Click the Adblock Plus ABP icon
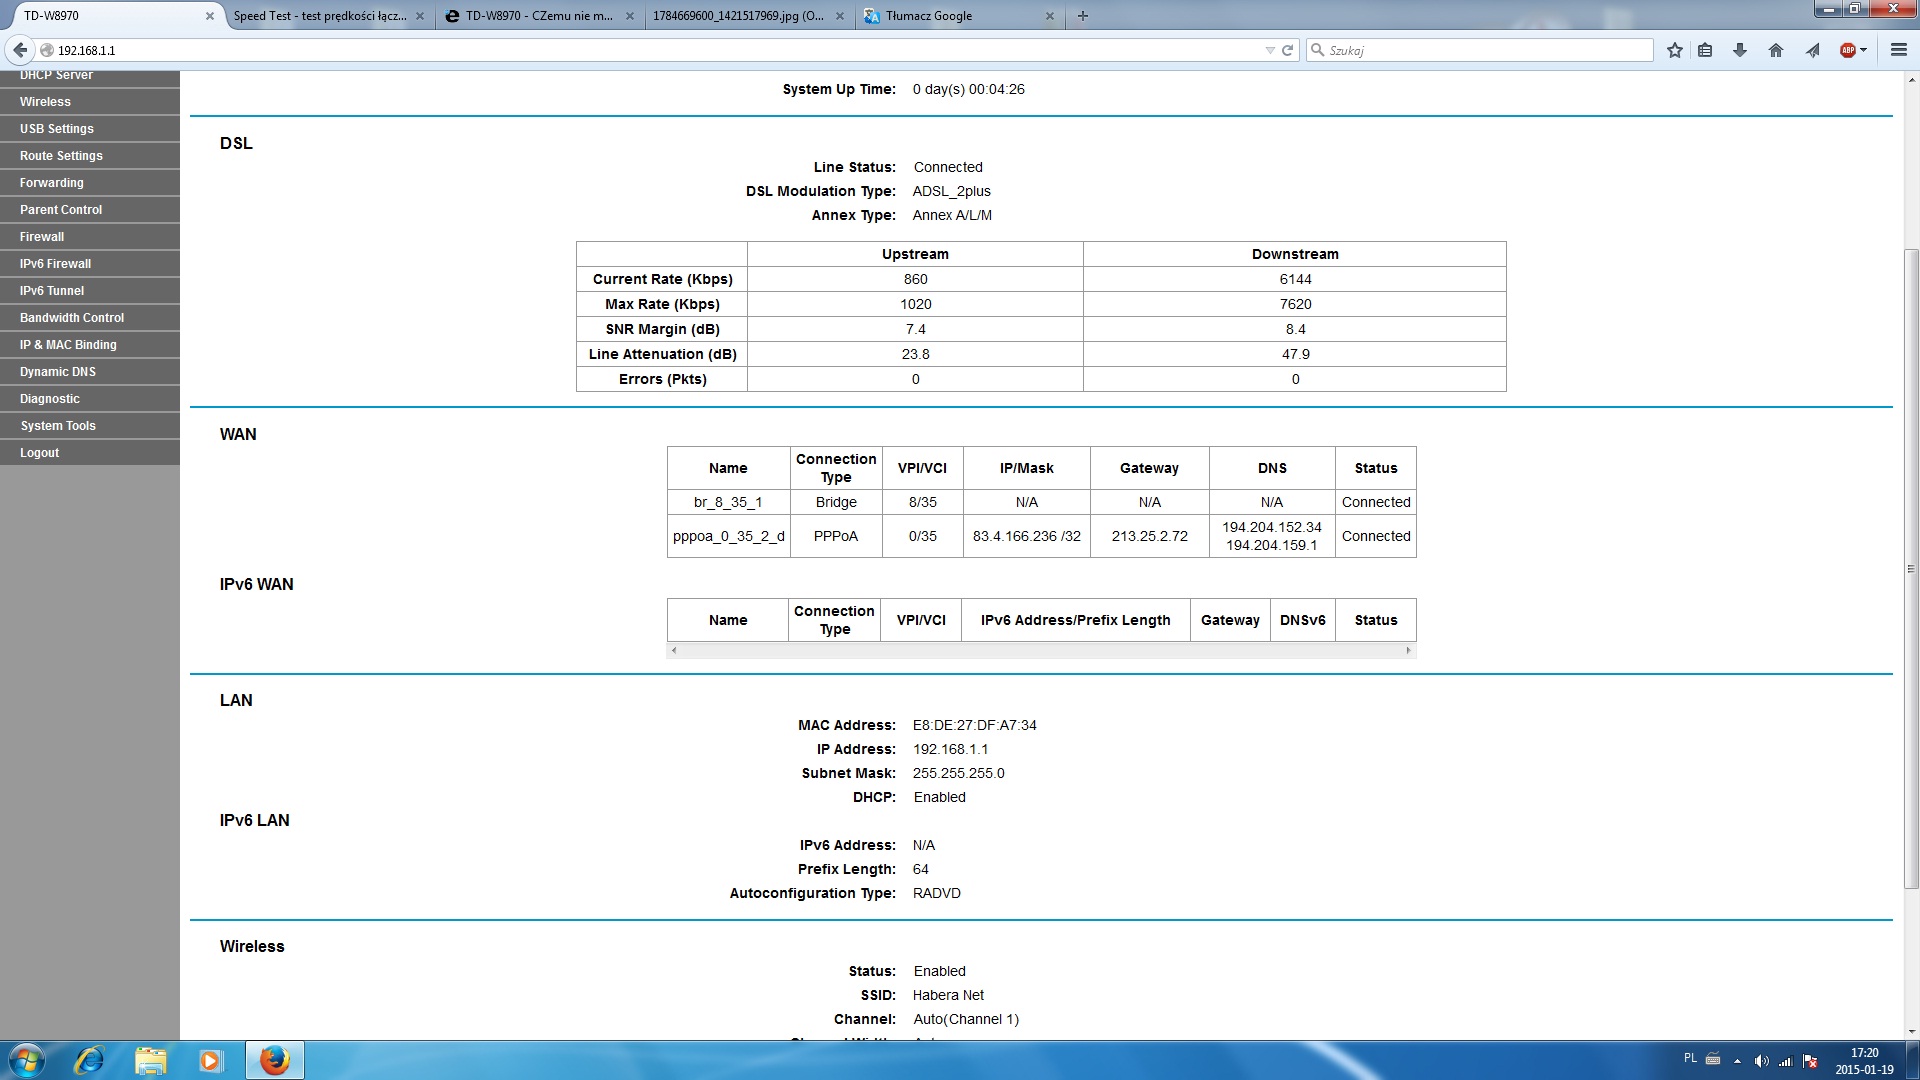Viewport: 1920px width, 1080px height. coord(1848,50)
